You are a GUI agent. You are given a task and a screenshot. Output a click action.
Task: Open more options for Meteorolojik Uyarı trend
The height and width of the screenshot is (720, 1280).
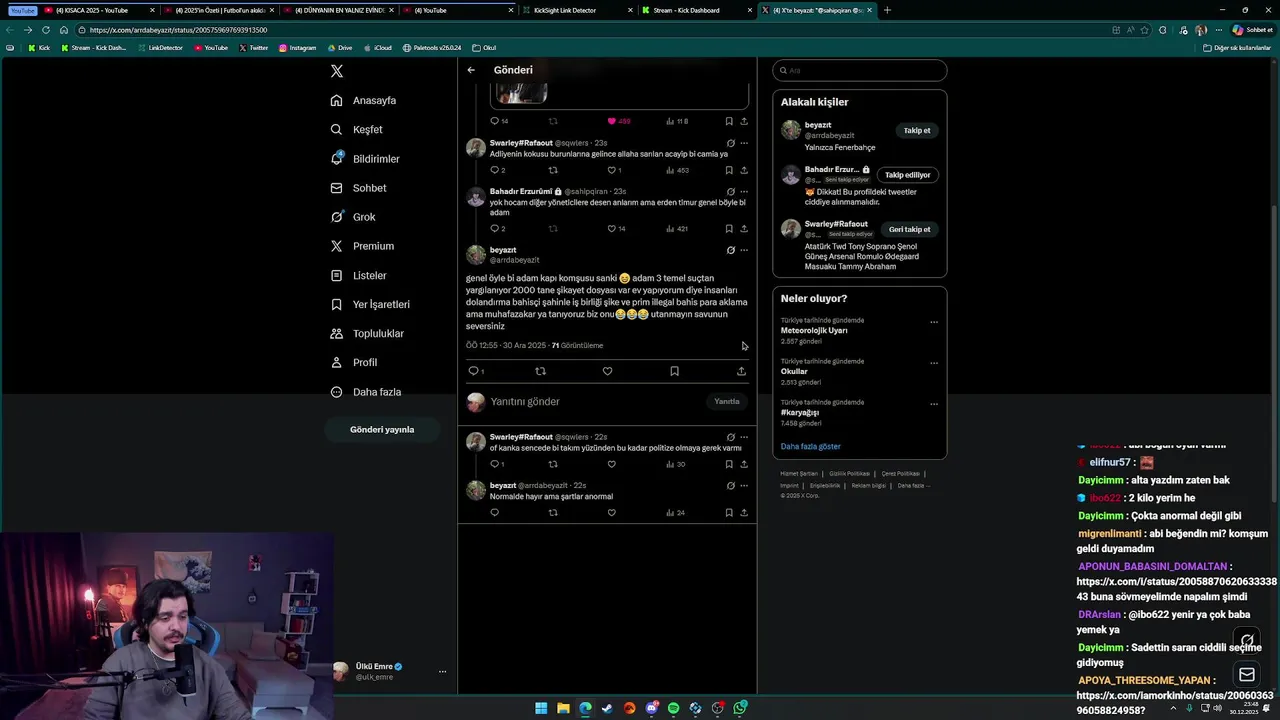click(934, 322)
